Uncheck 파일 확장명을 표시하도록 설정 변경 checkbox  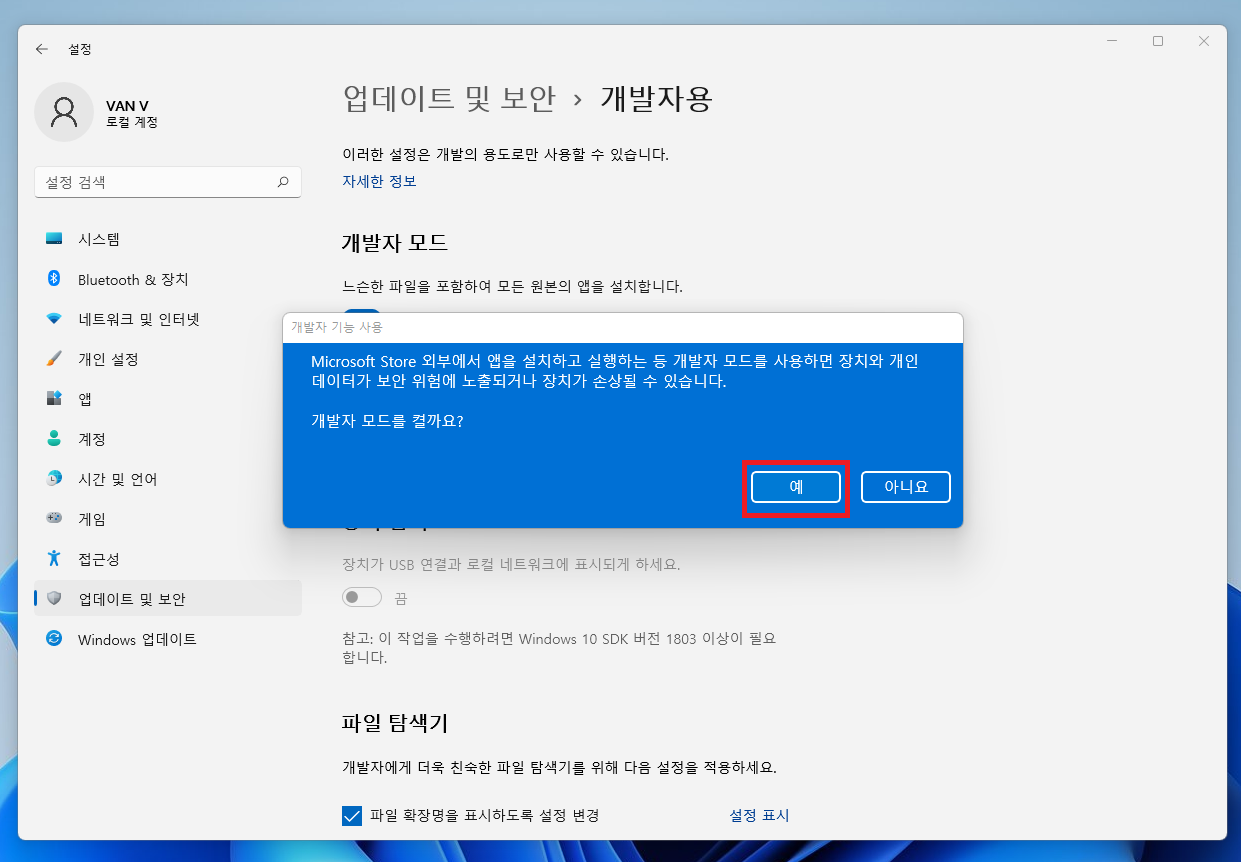click(x=352, y=816)
